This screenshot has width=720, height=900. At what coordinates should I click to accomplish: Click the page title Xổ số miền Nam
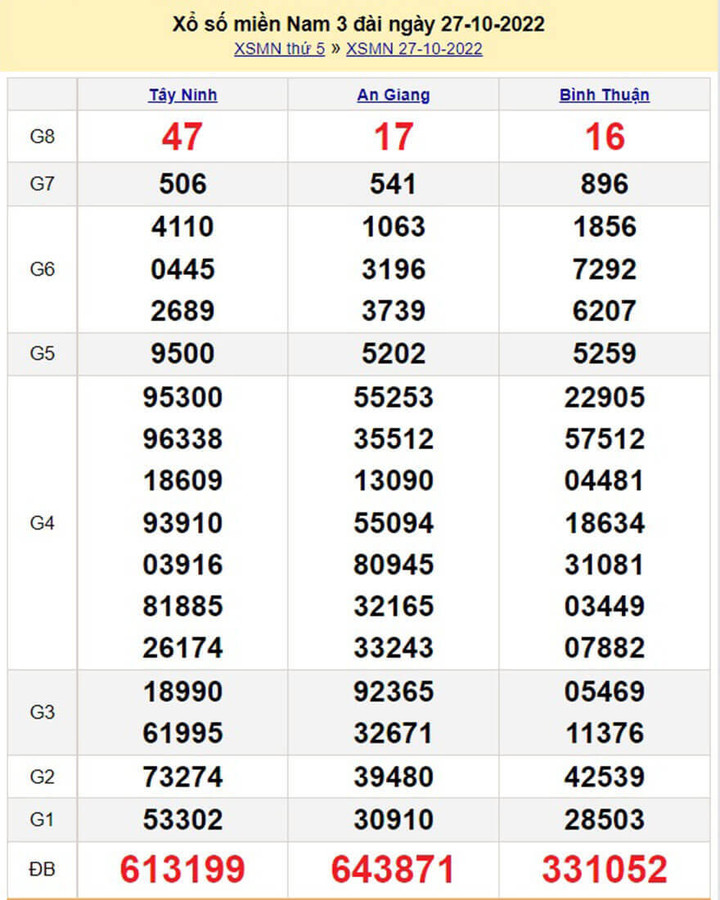click(x=358, y=24)
